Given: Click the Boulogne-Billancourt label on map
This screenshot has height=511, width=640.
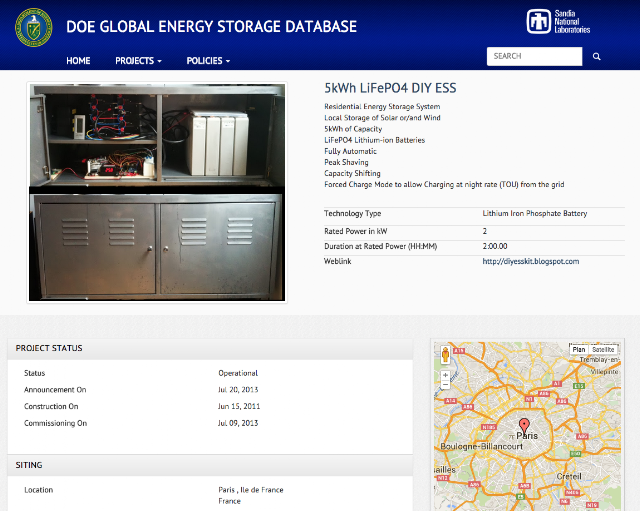Looking at the screenshot, I should [x=481, y=446].
